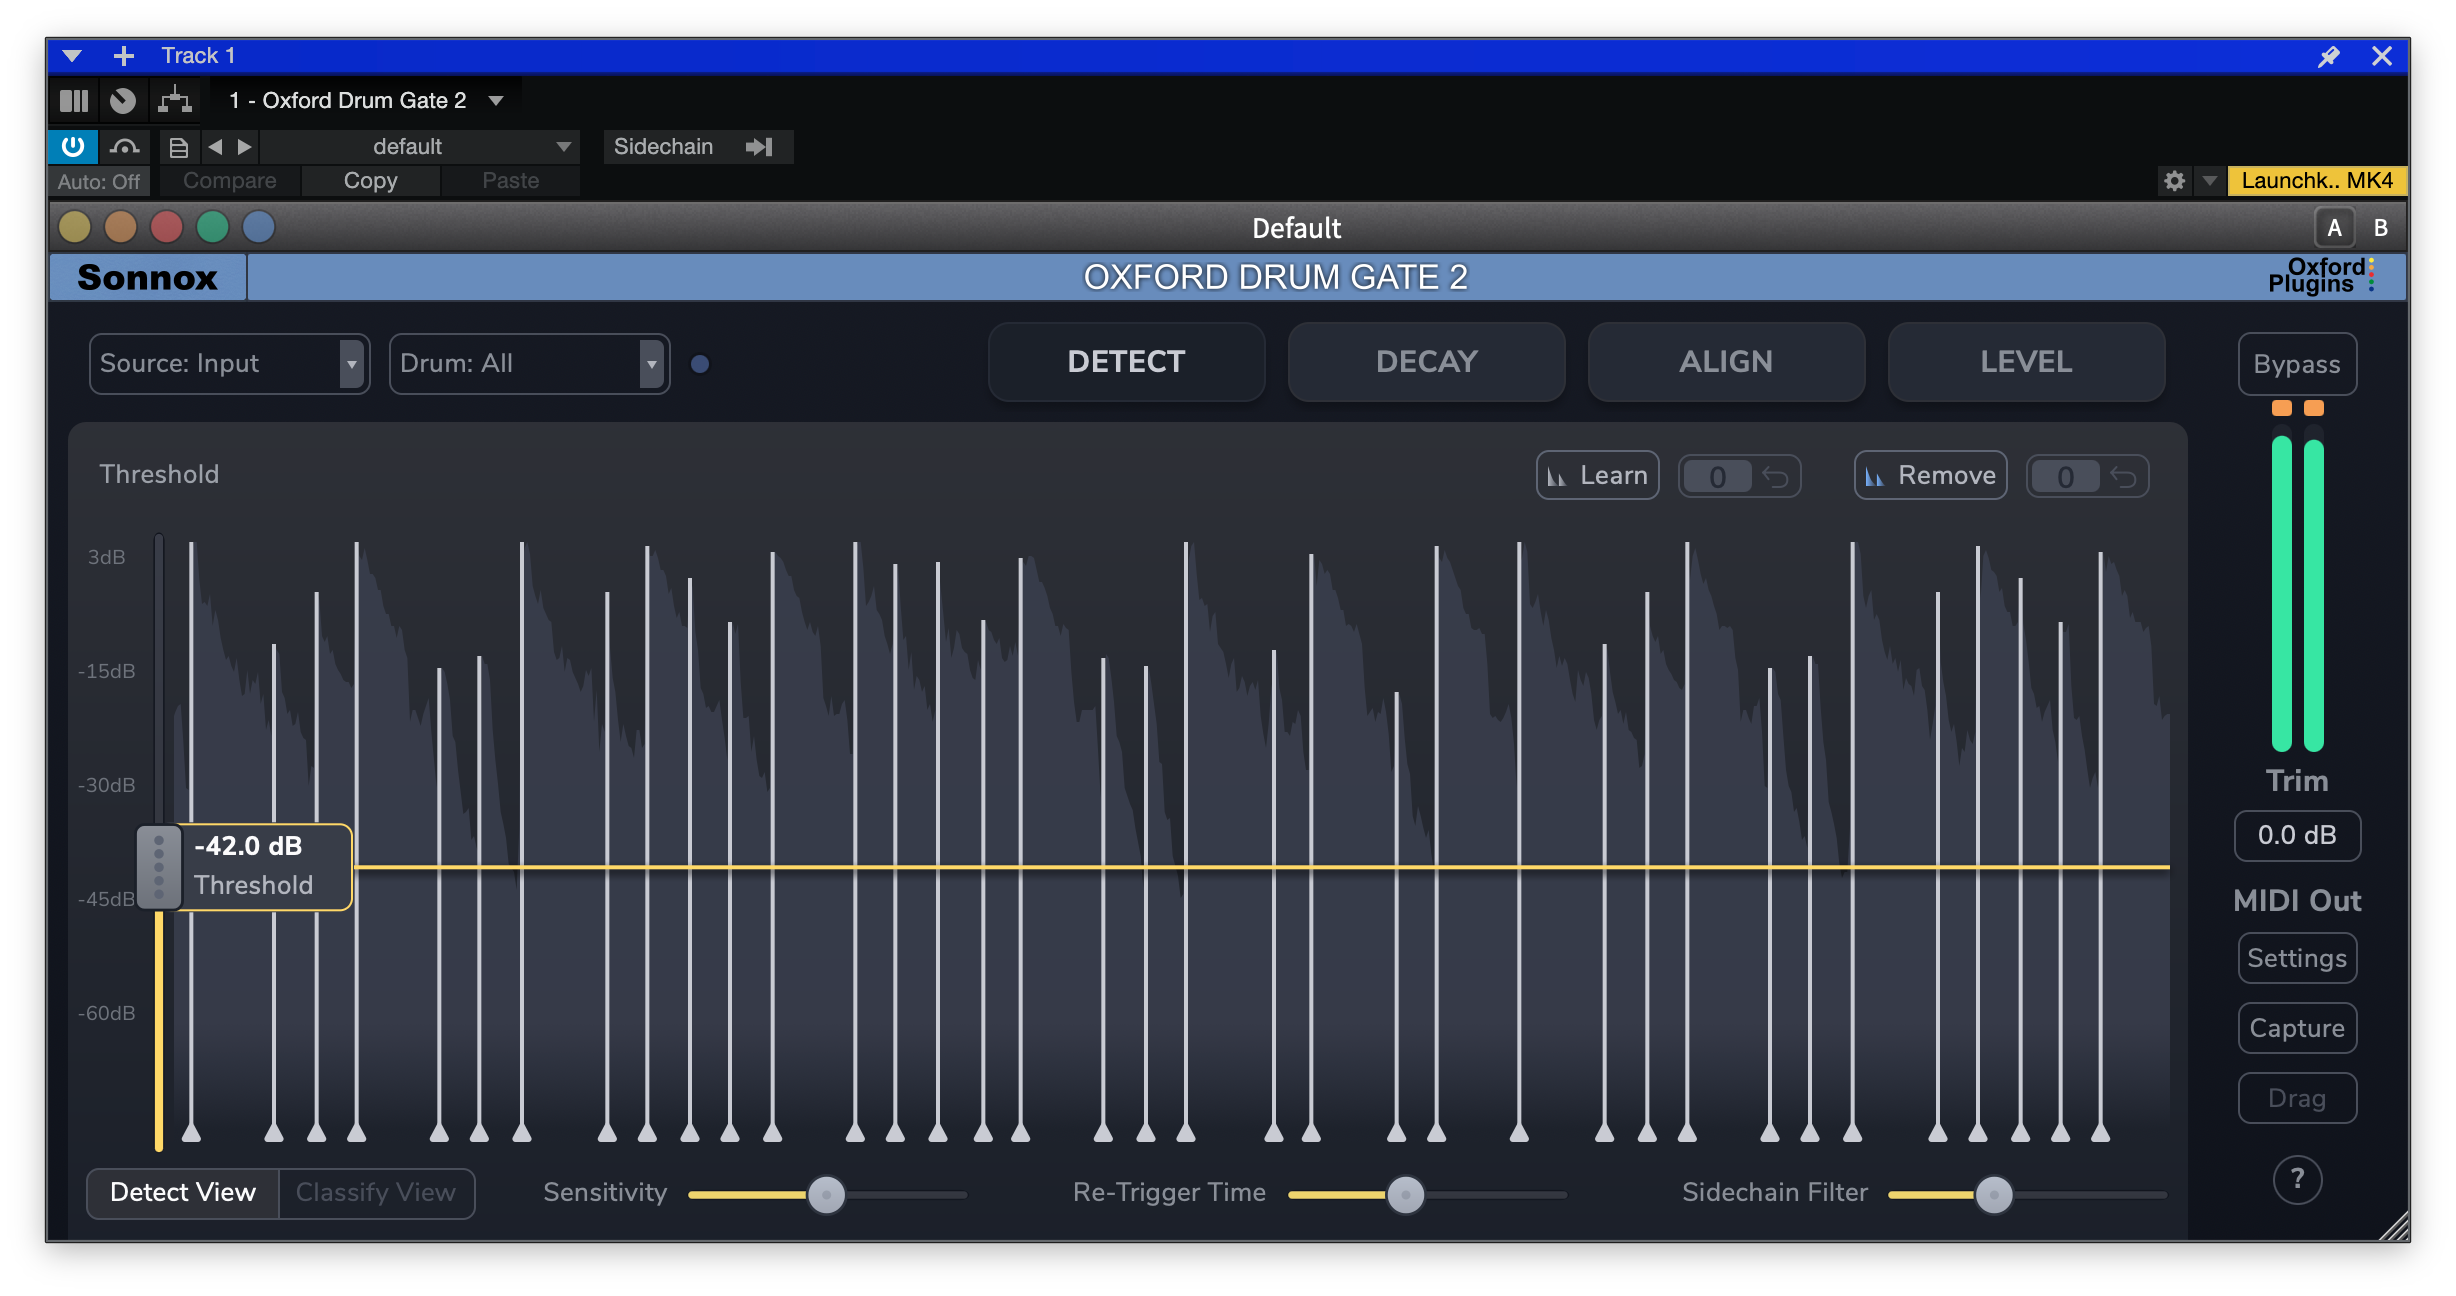Click the plus icon beside Track 1

click(123, 56)
